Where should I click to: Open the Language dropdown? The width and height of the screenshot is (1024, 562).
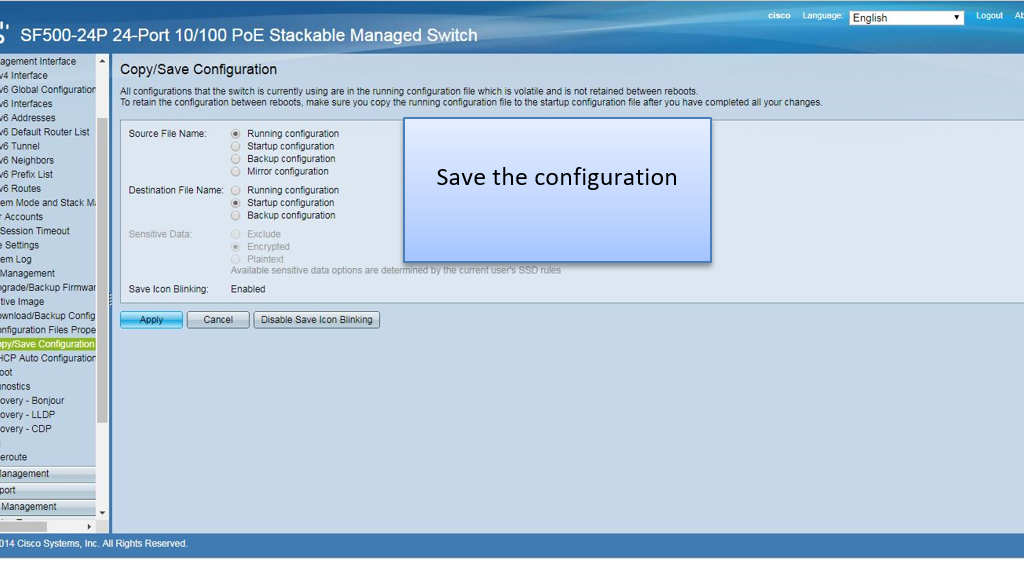click(x=906, y=18)
